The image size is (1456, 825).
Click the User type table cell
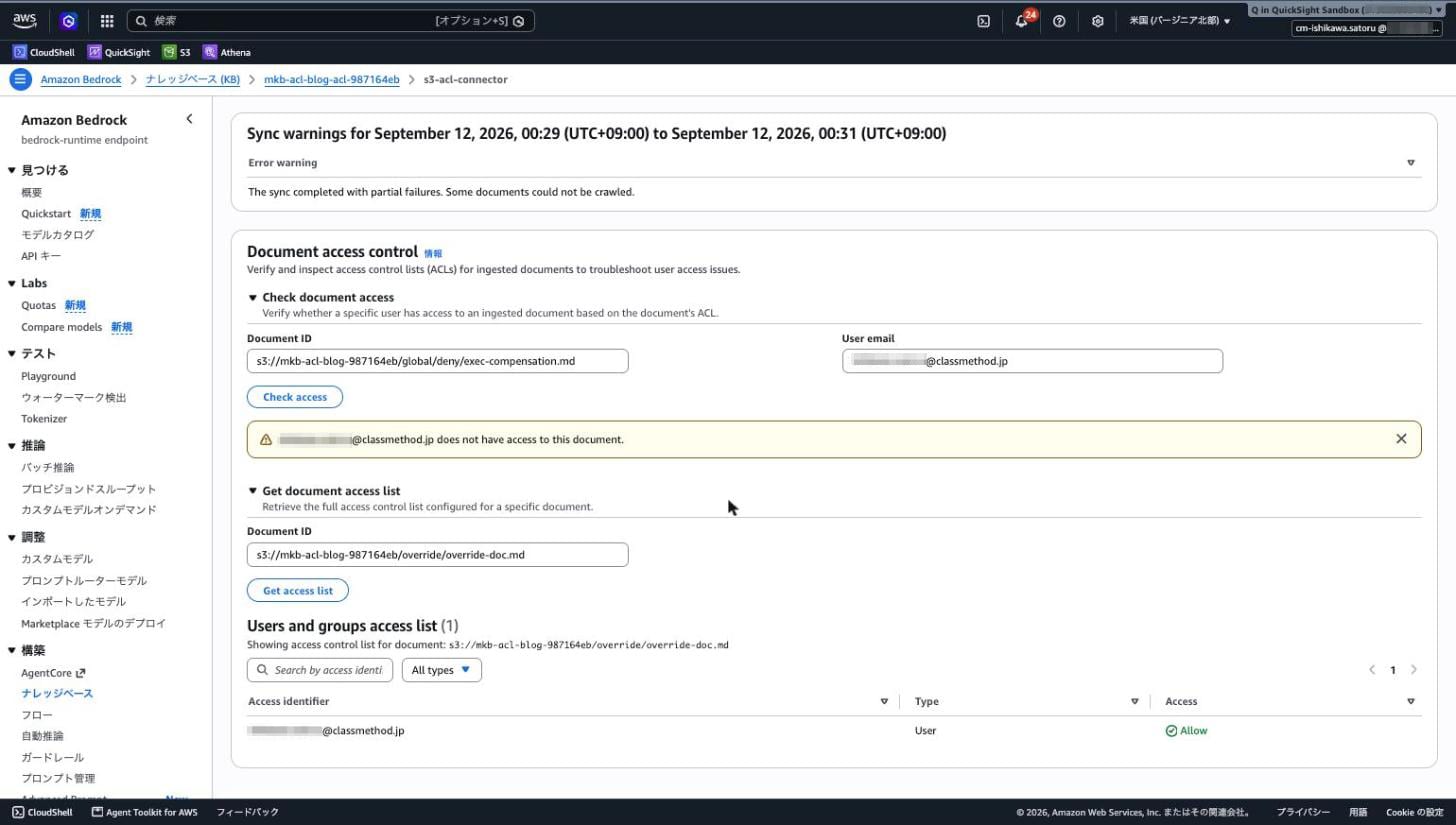926,731
